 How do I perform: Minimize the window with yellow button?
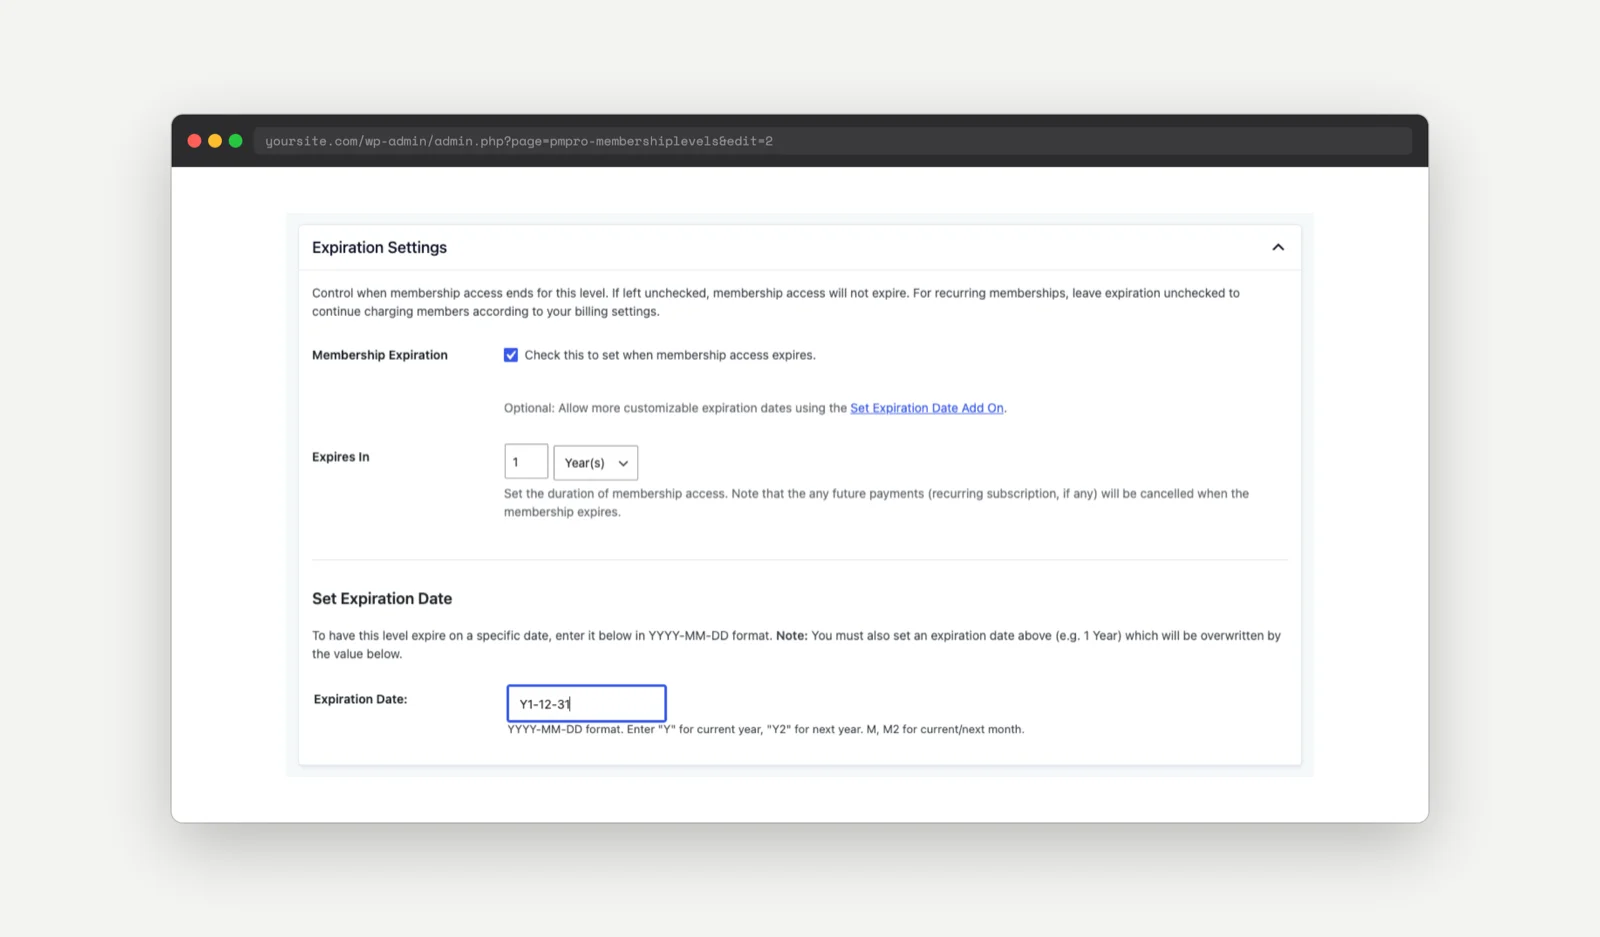coord(215,141)
